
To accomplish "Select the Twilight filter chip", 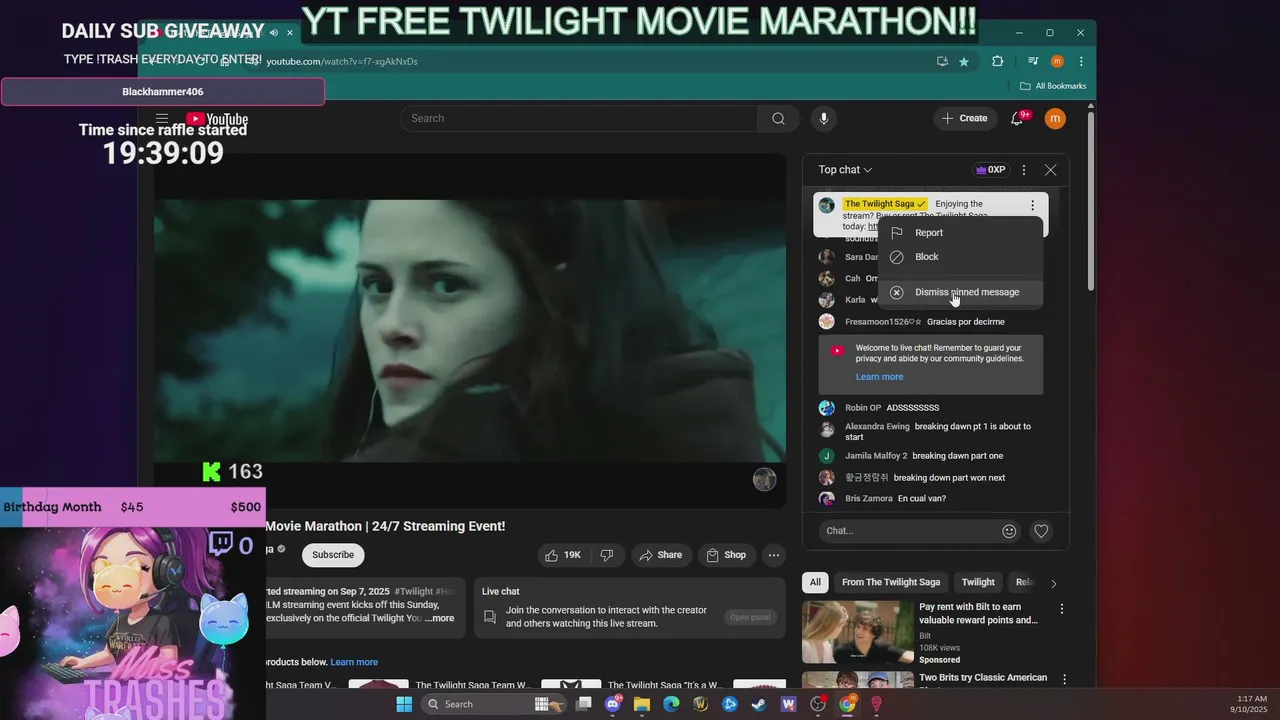I will tap(978, 582).
